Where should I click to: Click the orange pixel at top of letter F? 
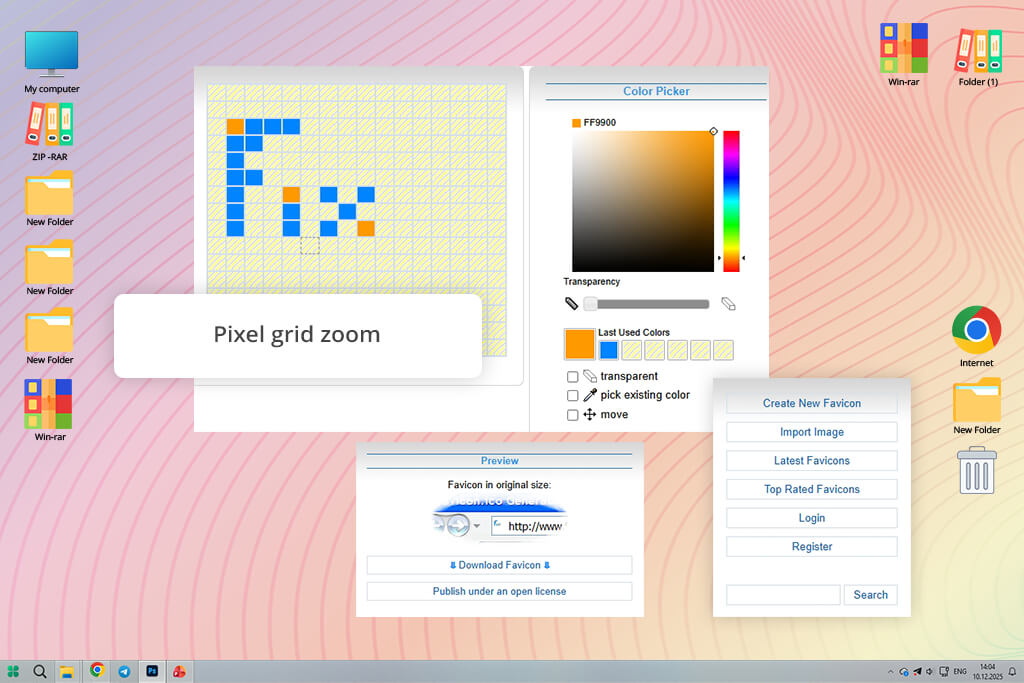[x=235, y=126]
